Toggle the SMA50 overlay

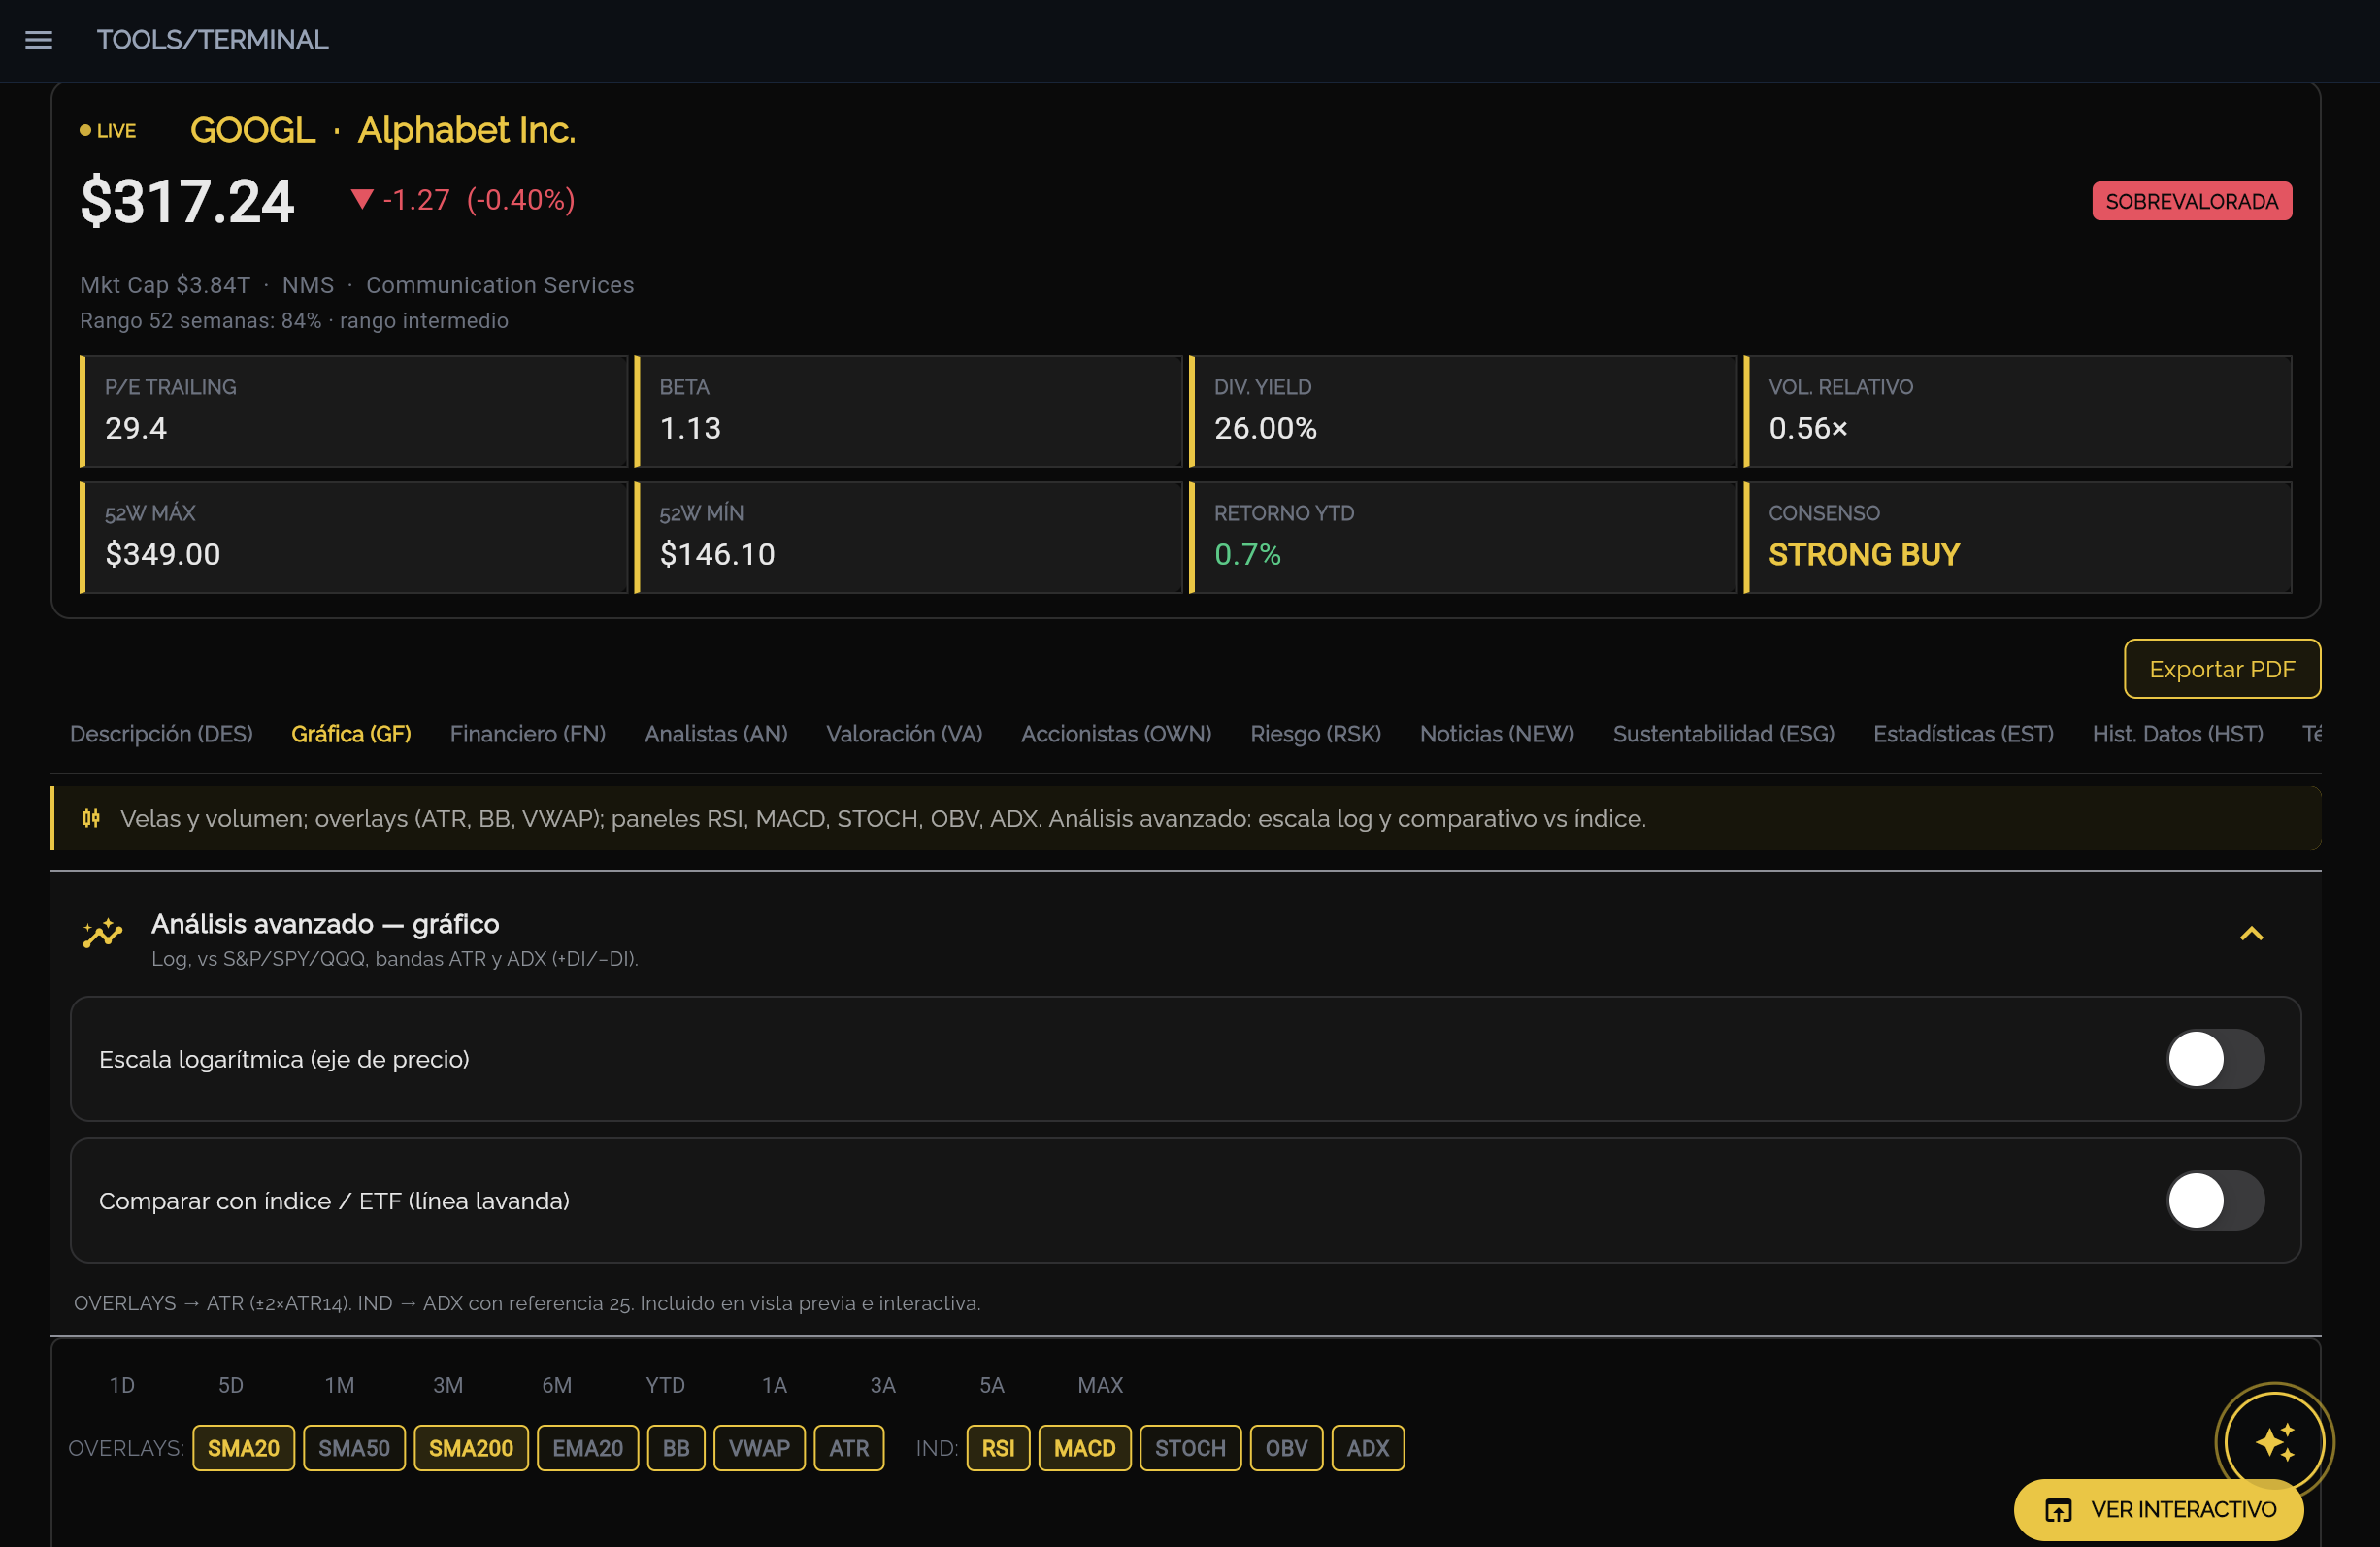(354, 1448)
